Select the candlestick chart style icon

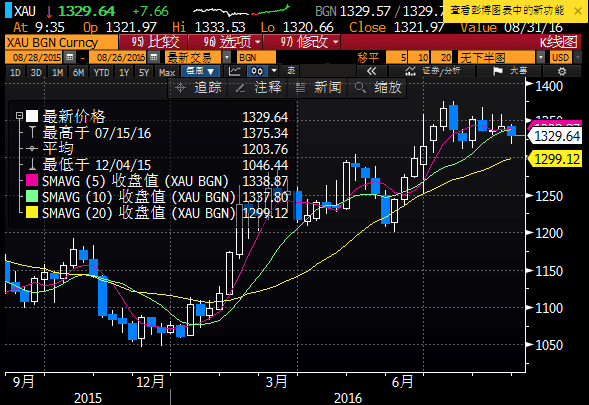(x=257, y=71)
